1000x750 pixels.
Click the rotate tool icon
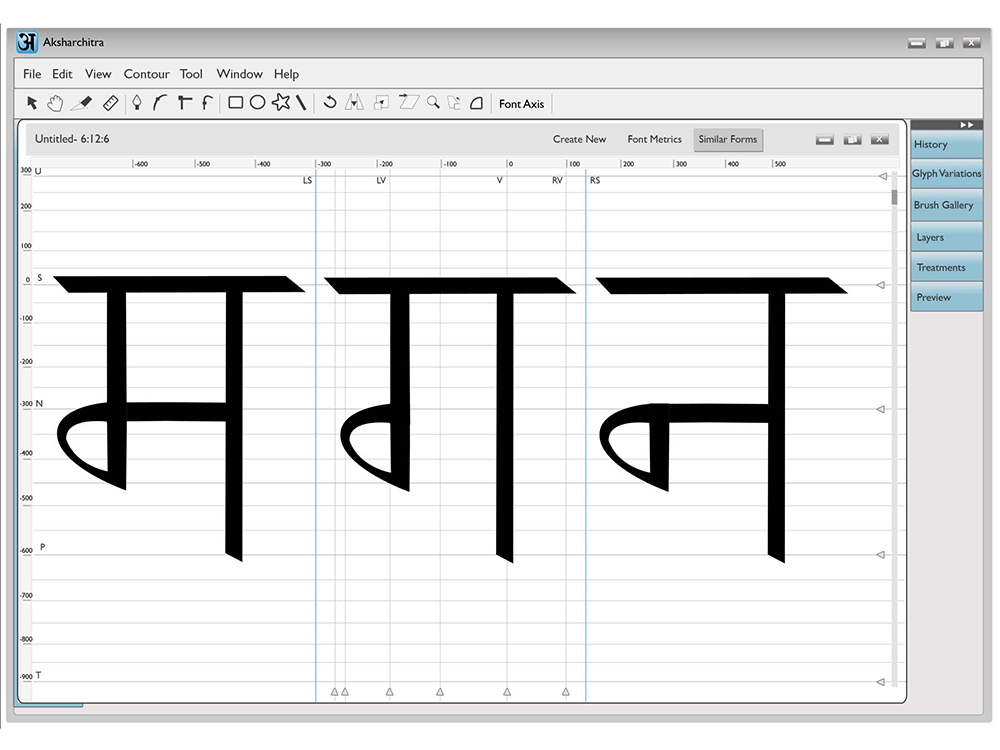(330, 102)
